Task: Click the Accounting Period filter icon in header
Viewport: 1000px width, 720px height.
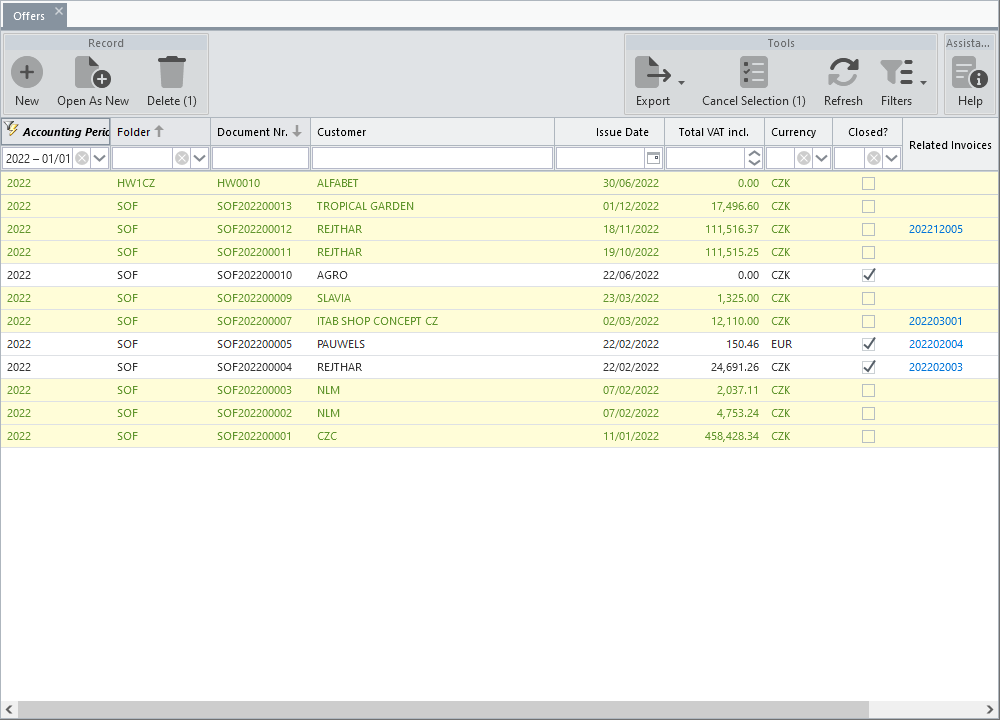Action: tap(11, 129)
